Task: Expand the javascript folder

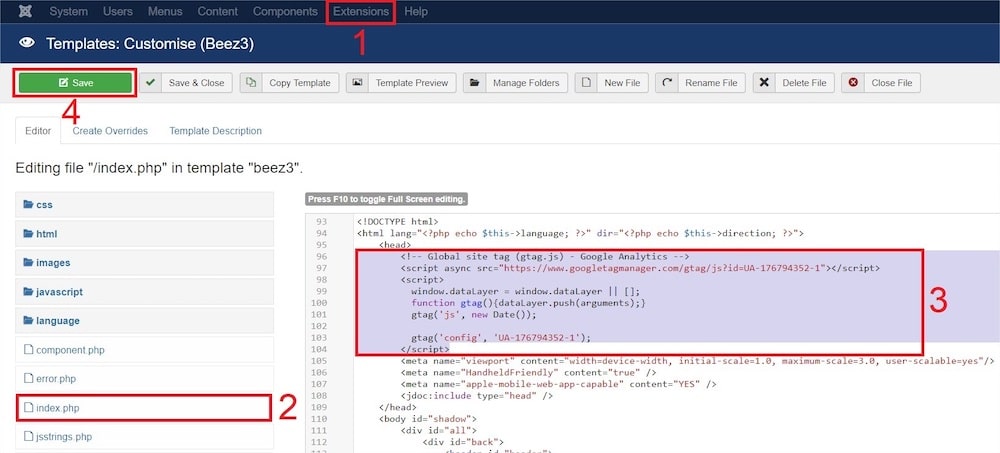Action: click(59, 292)
